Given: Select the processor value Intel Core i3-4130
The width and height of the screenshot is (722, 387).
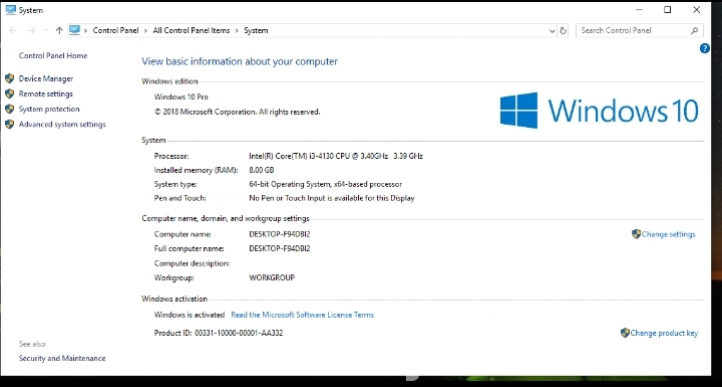Looking at the screenshot, I should pos(336,156).
